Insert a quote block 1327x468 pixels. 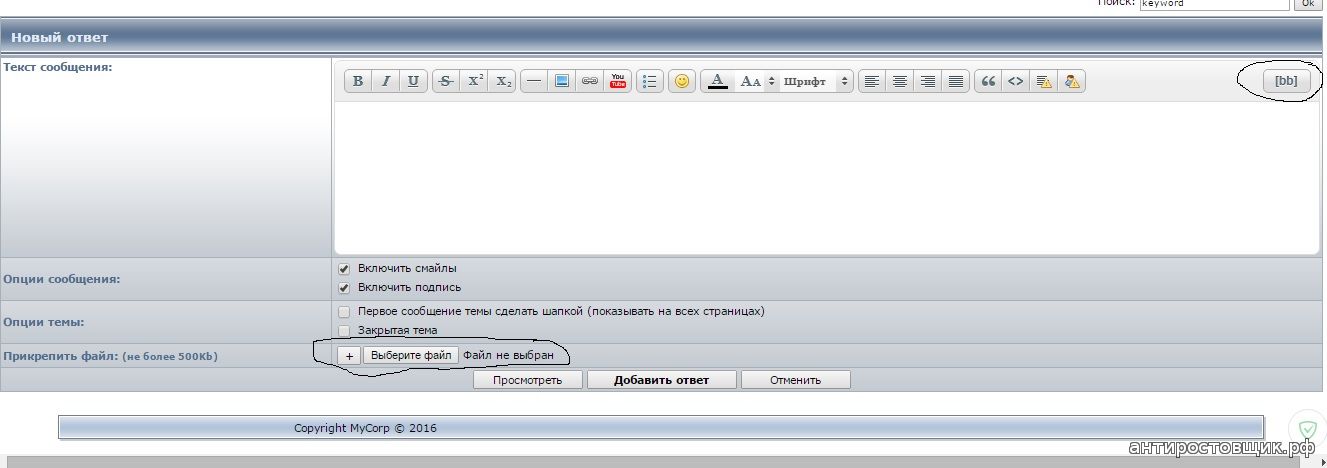coord(988,82)
